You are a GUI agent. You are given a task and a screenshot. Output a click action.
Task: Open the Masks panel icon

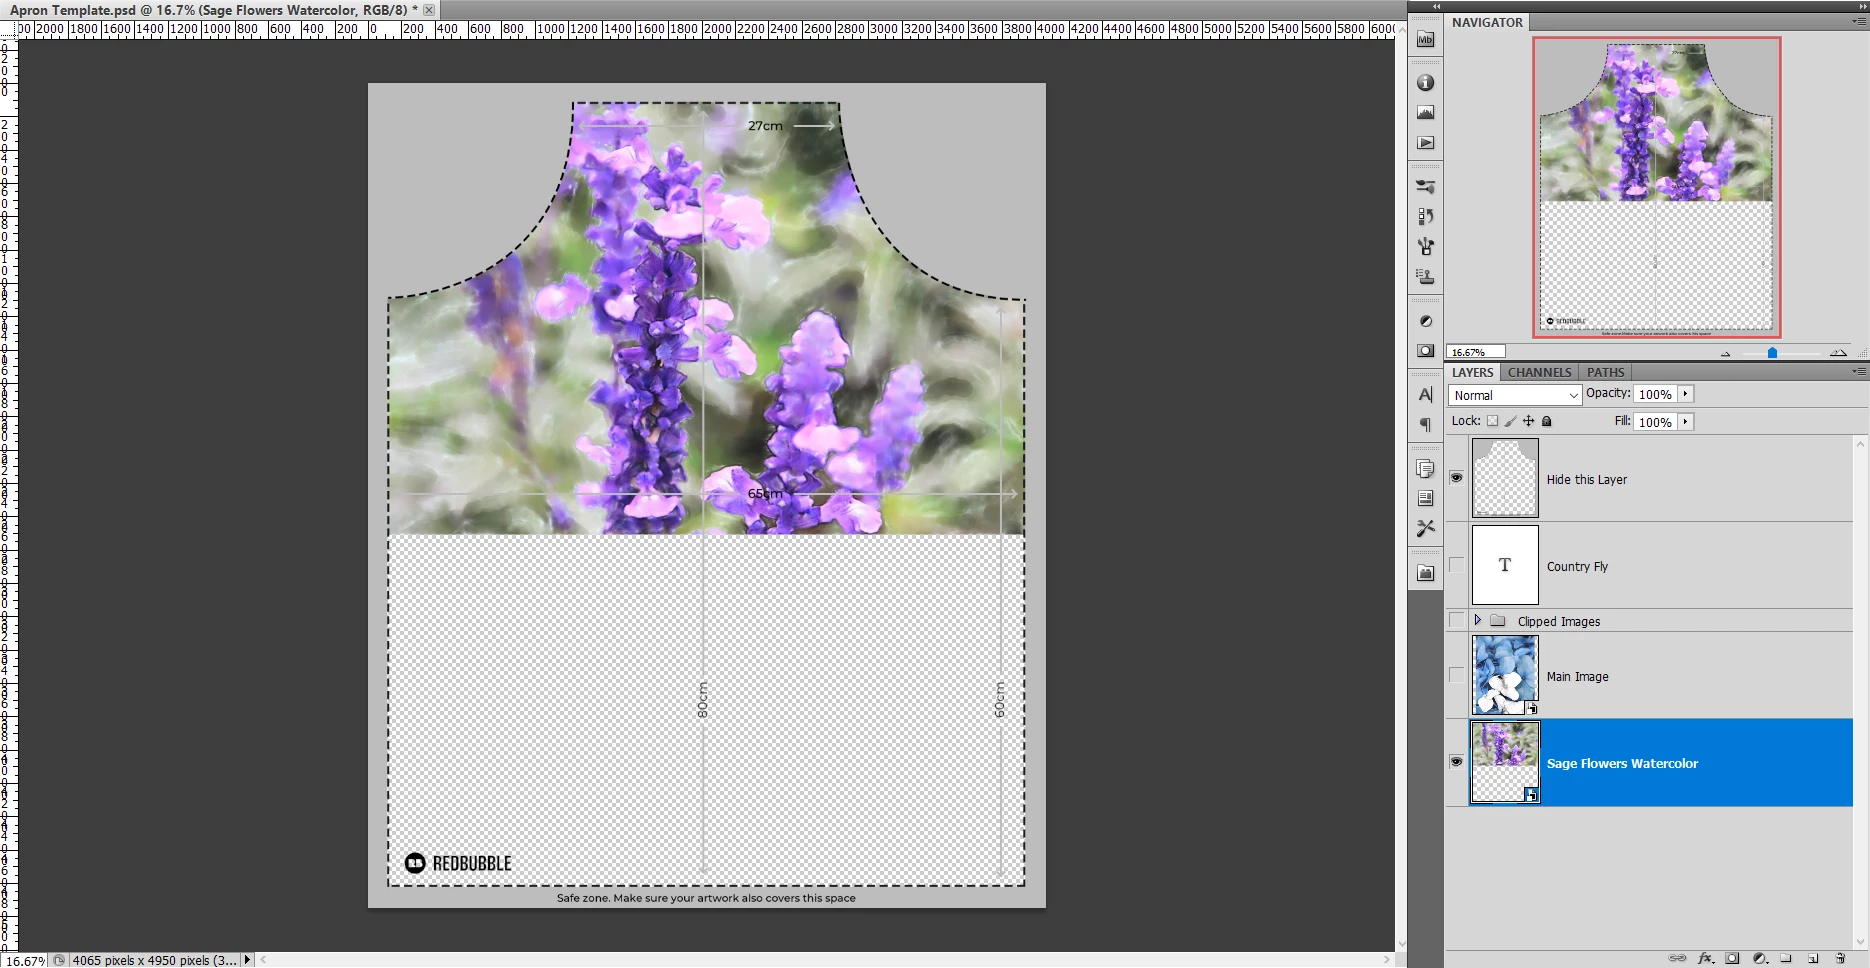[x=1425, y=351]
